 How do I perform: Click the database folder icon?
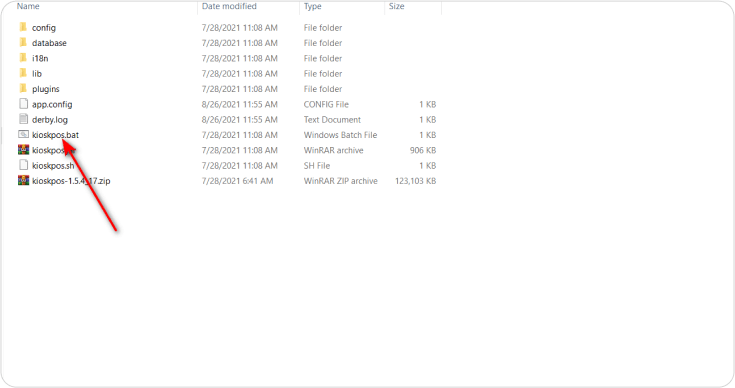tap(23, 43)
